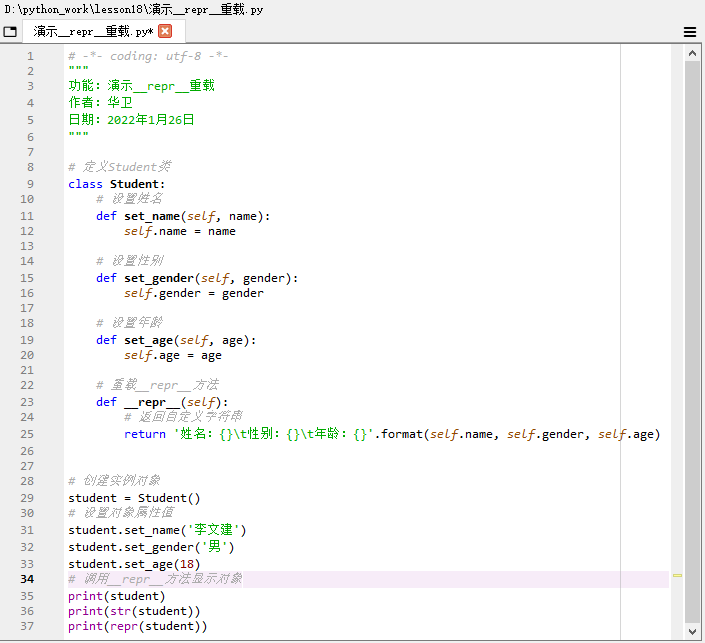Click 'set_age' method definition
Viewport: 705px width, 643px height.
click(148, 340)
